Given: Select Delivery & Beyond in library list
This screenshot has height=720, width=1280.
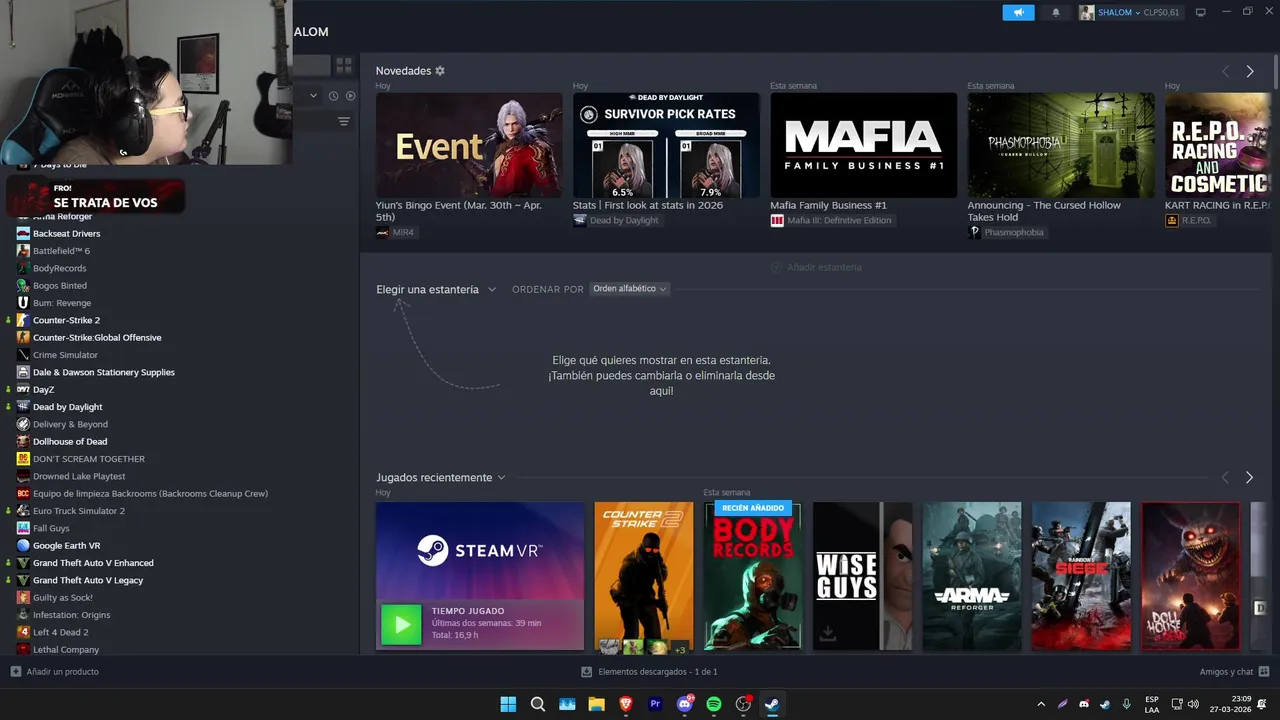Looking at the screenshot, I should coord(70,424).
